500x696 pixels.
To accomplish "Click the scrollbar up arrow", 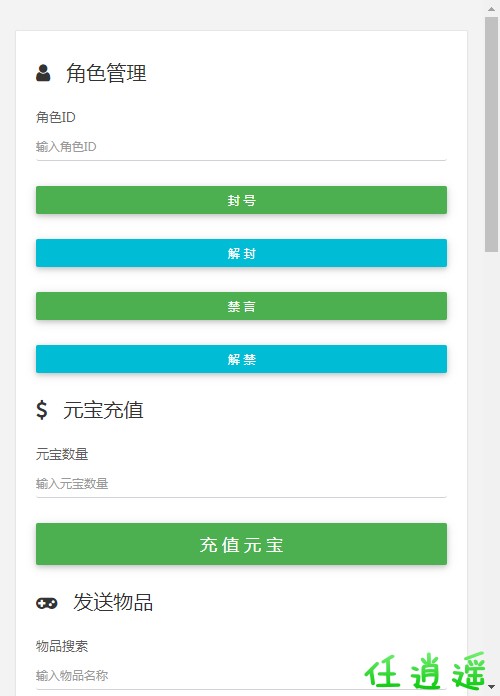I will 491,9.
